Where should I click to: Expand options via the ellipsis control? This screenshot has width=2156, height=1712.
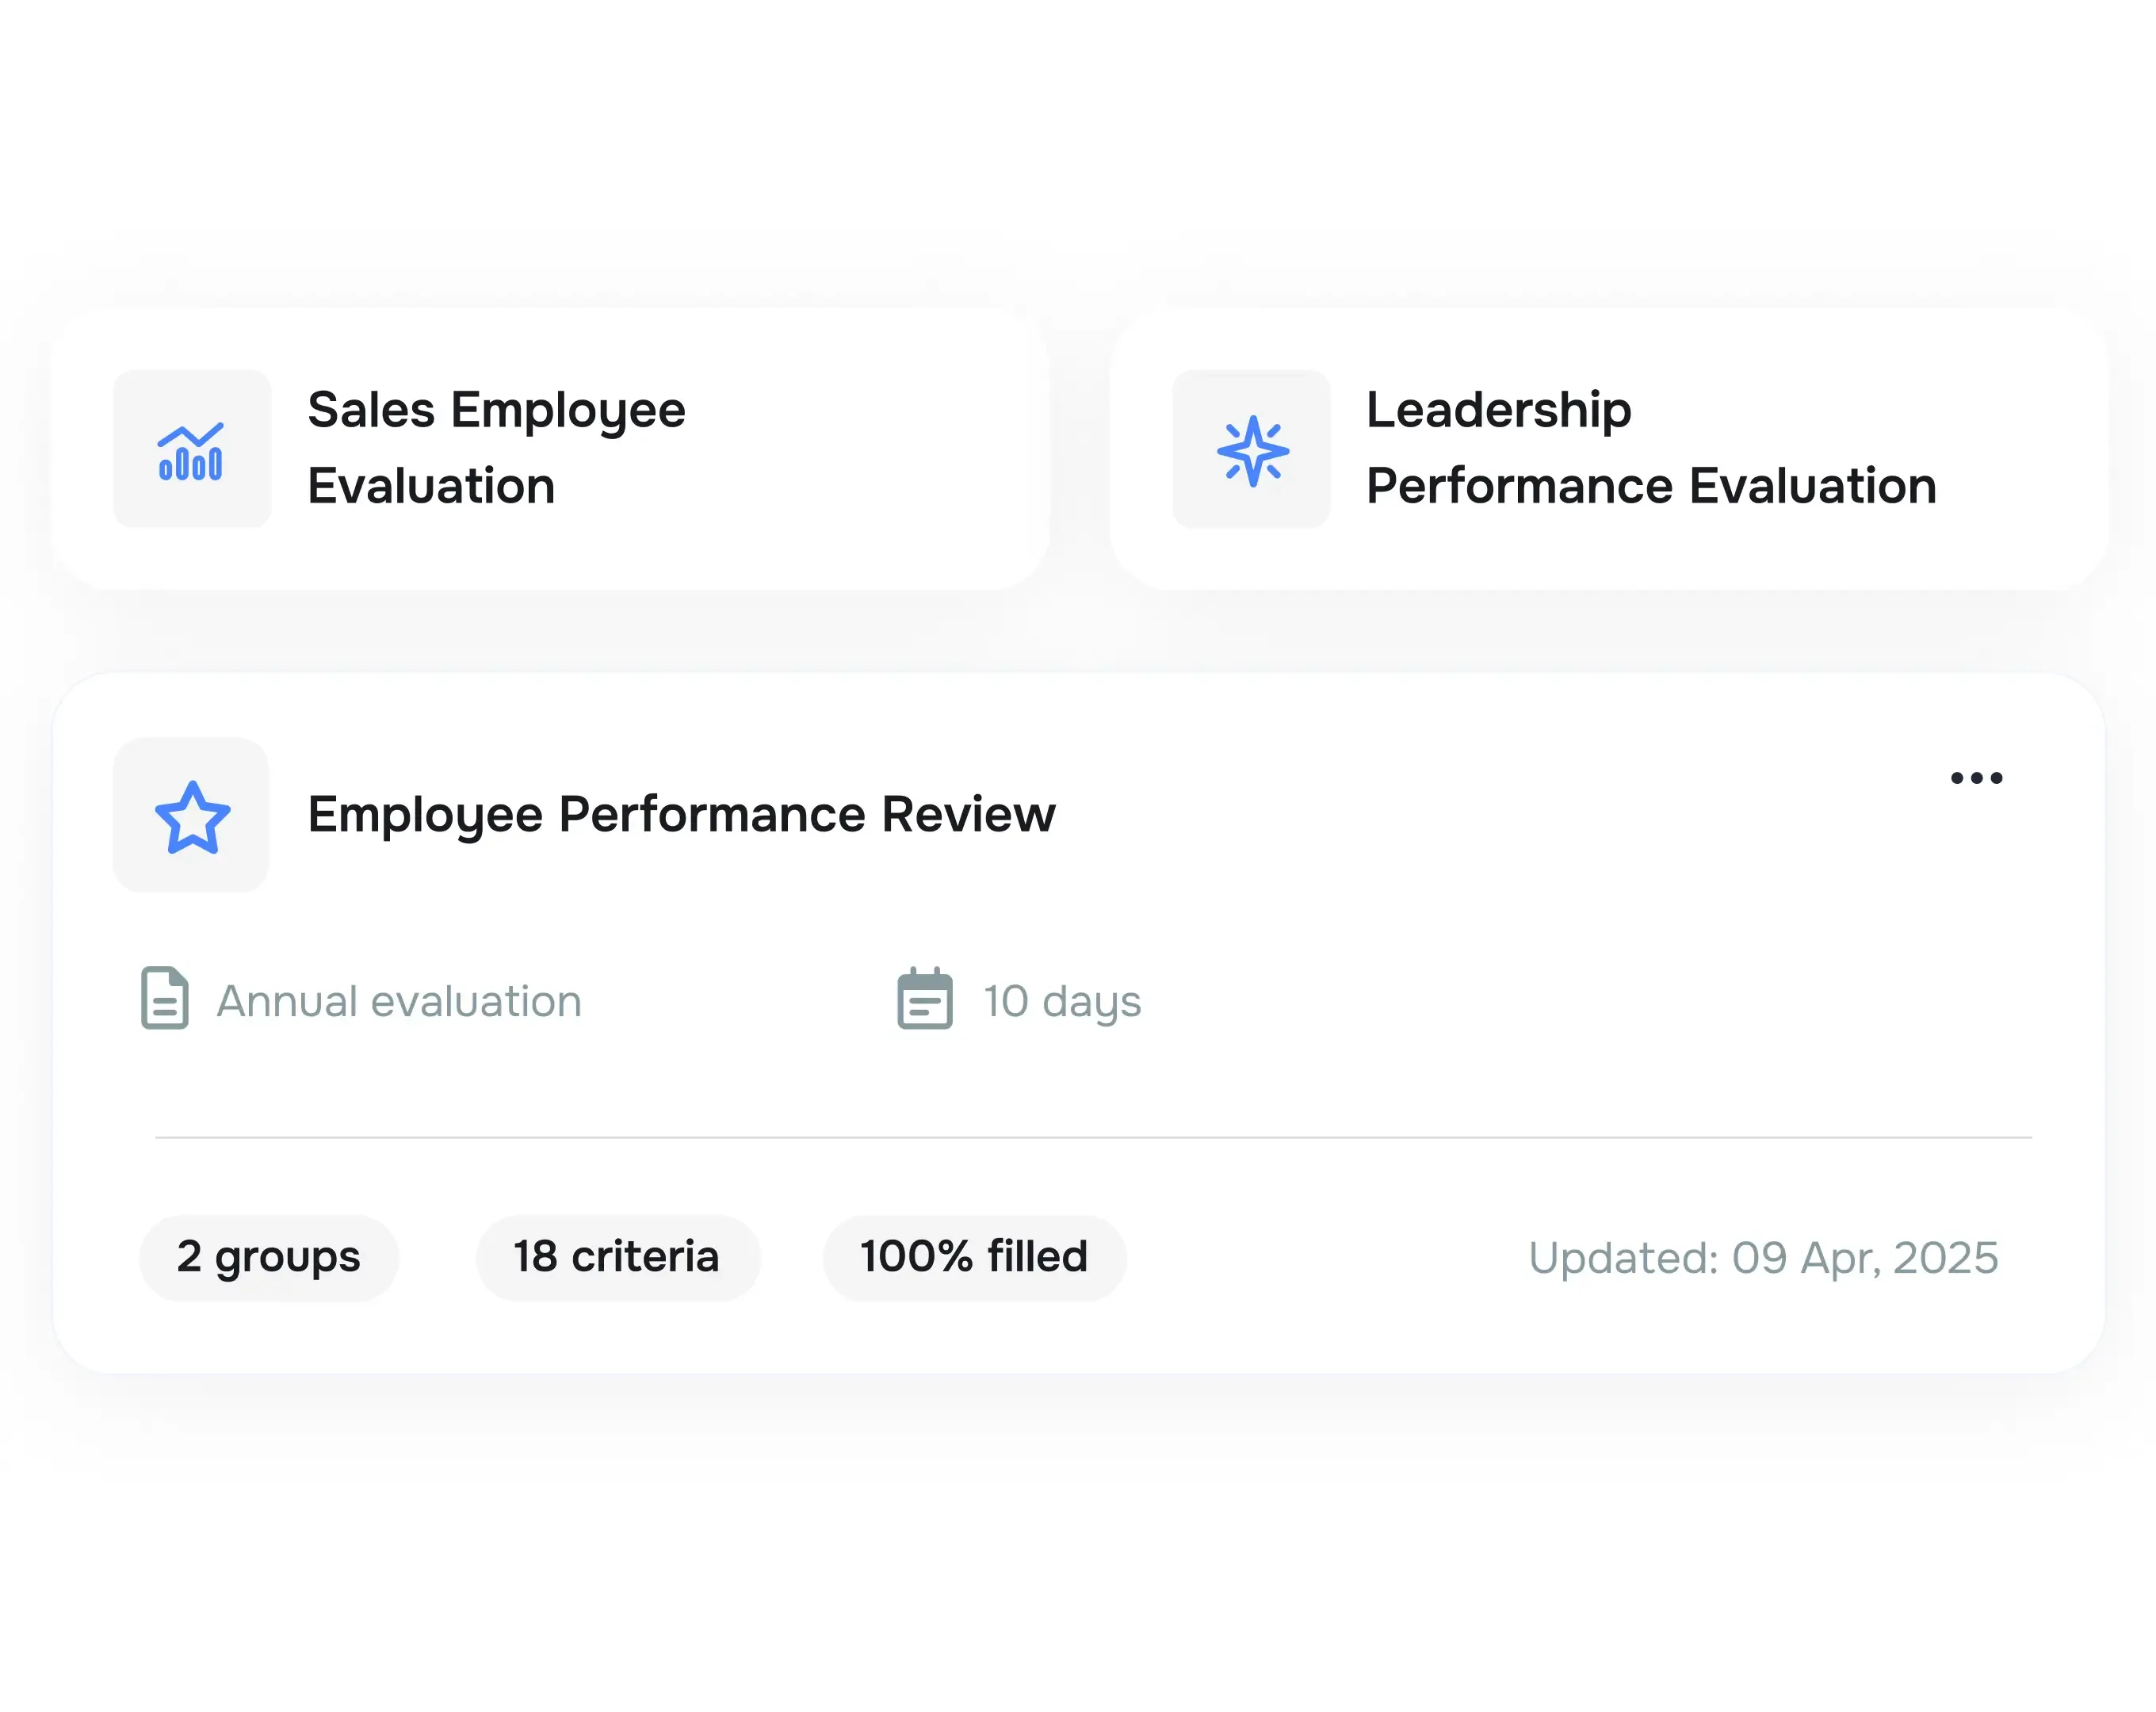click(x=1978, y=778)
